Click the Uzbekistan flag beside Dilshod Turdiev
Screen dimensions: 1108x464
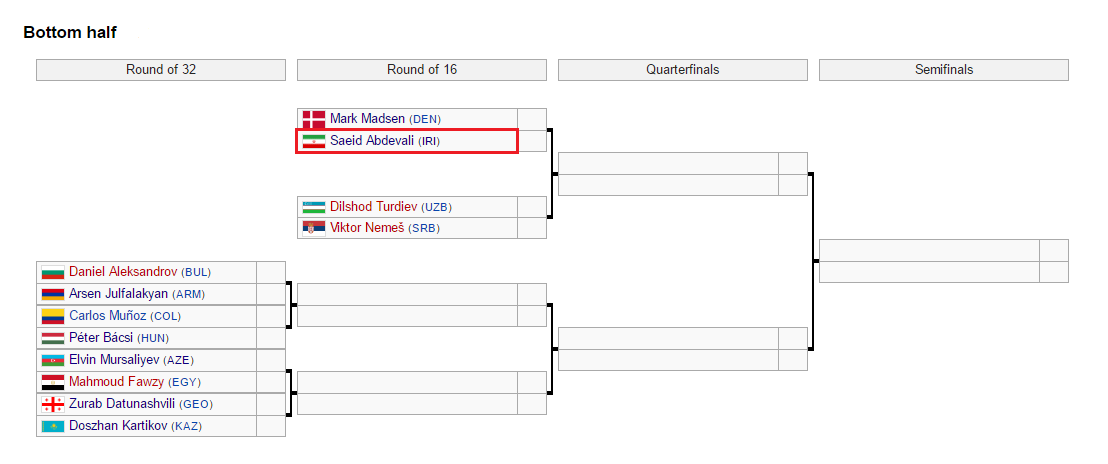[313, 207]
